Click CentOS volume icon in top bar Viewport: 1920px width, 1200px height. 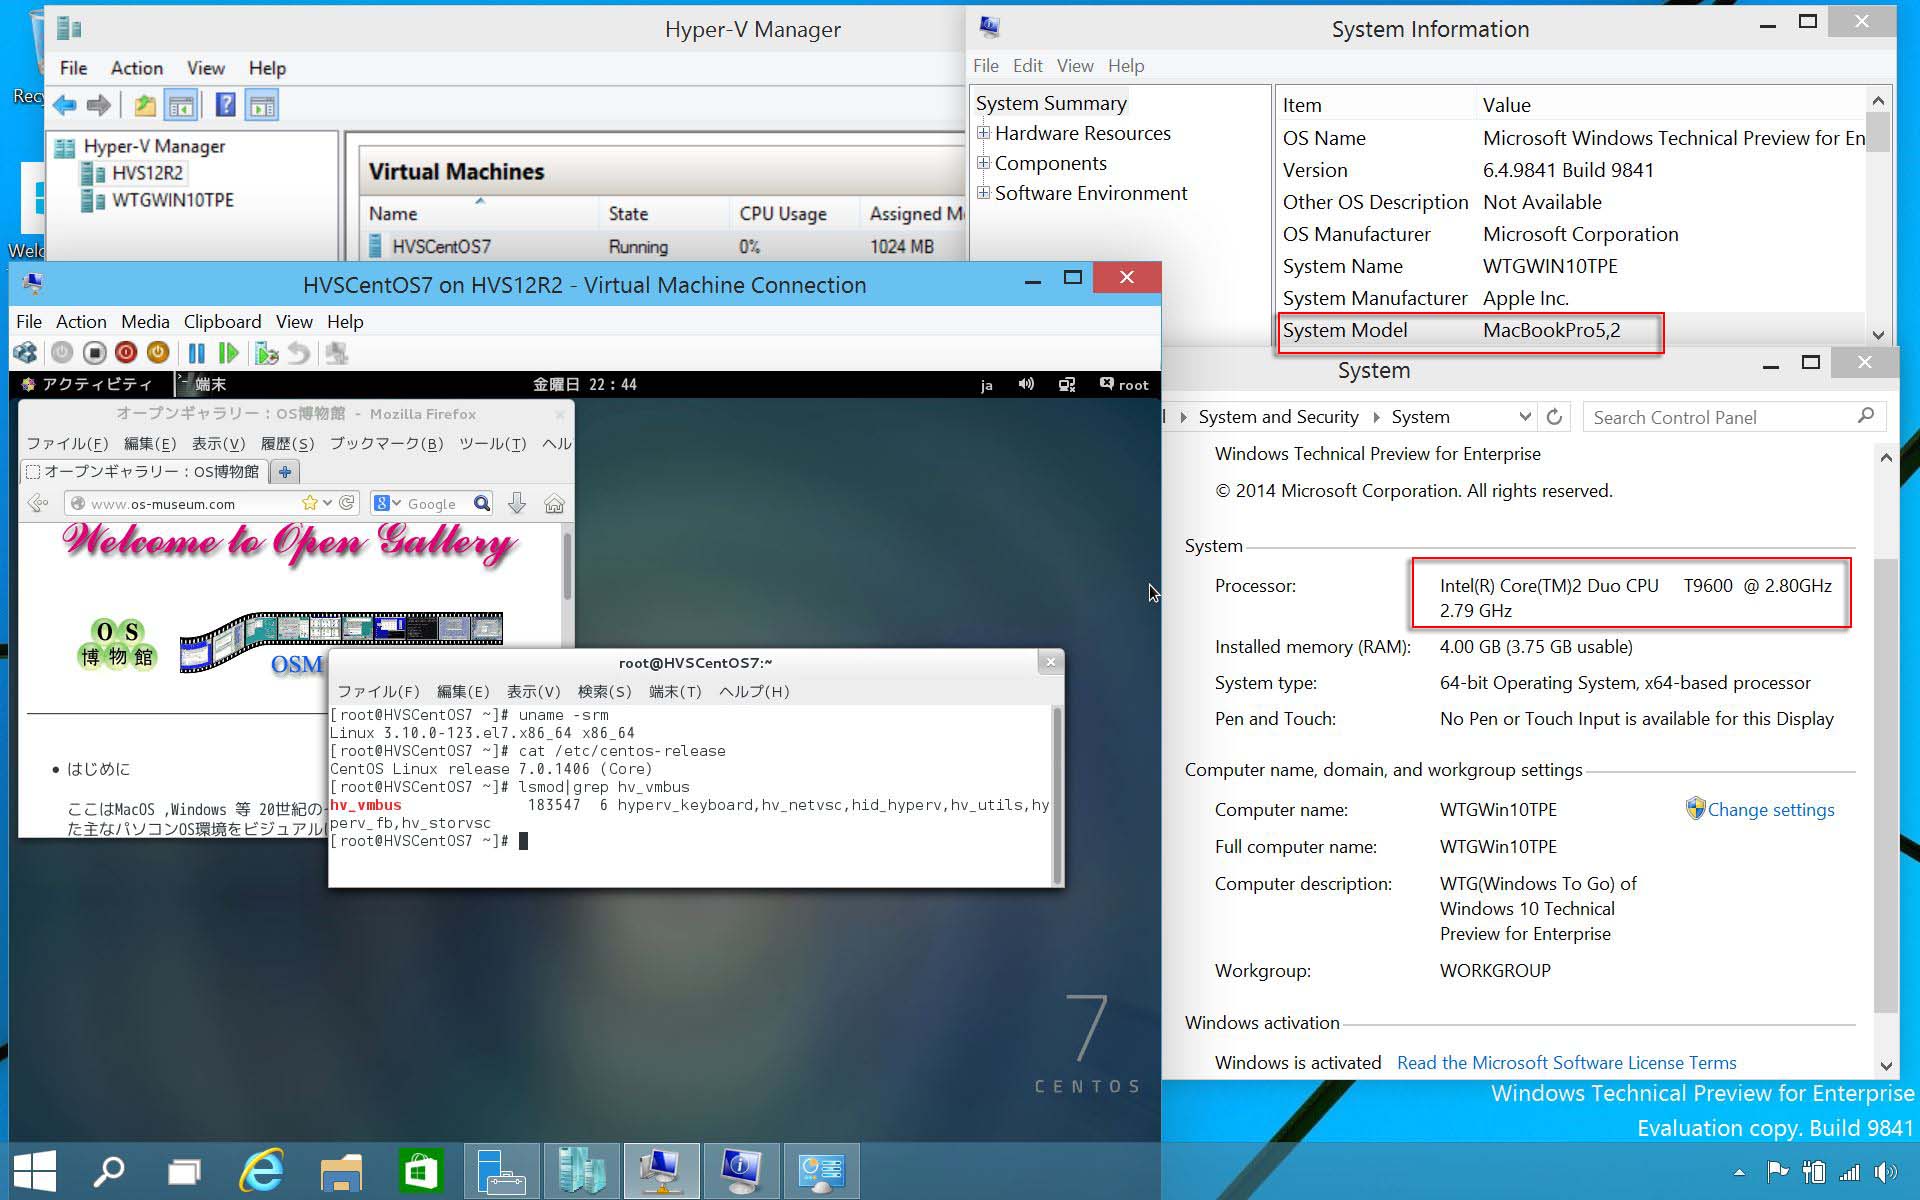[x=1026, y=384]
